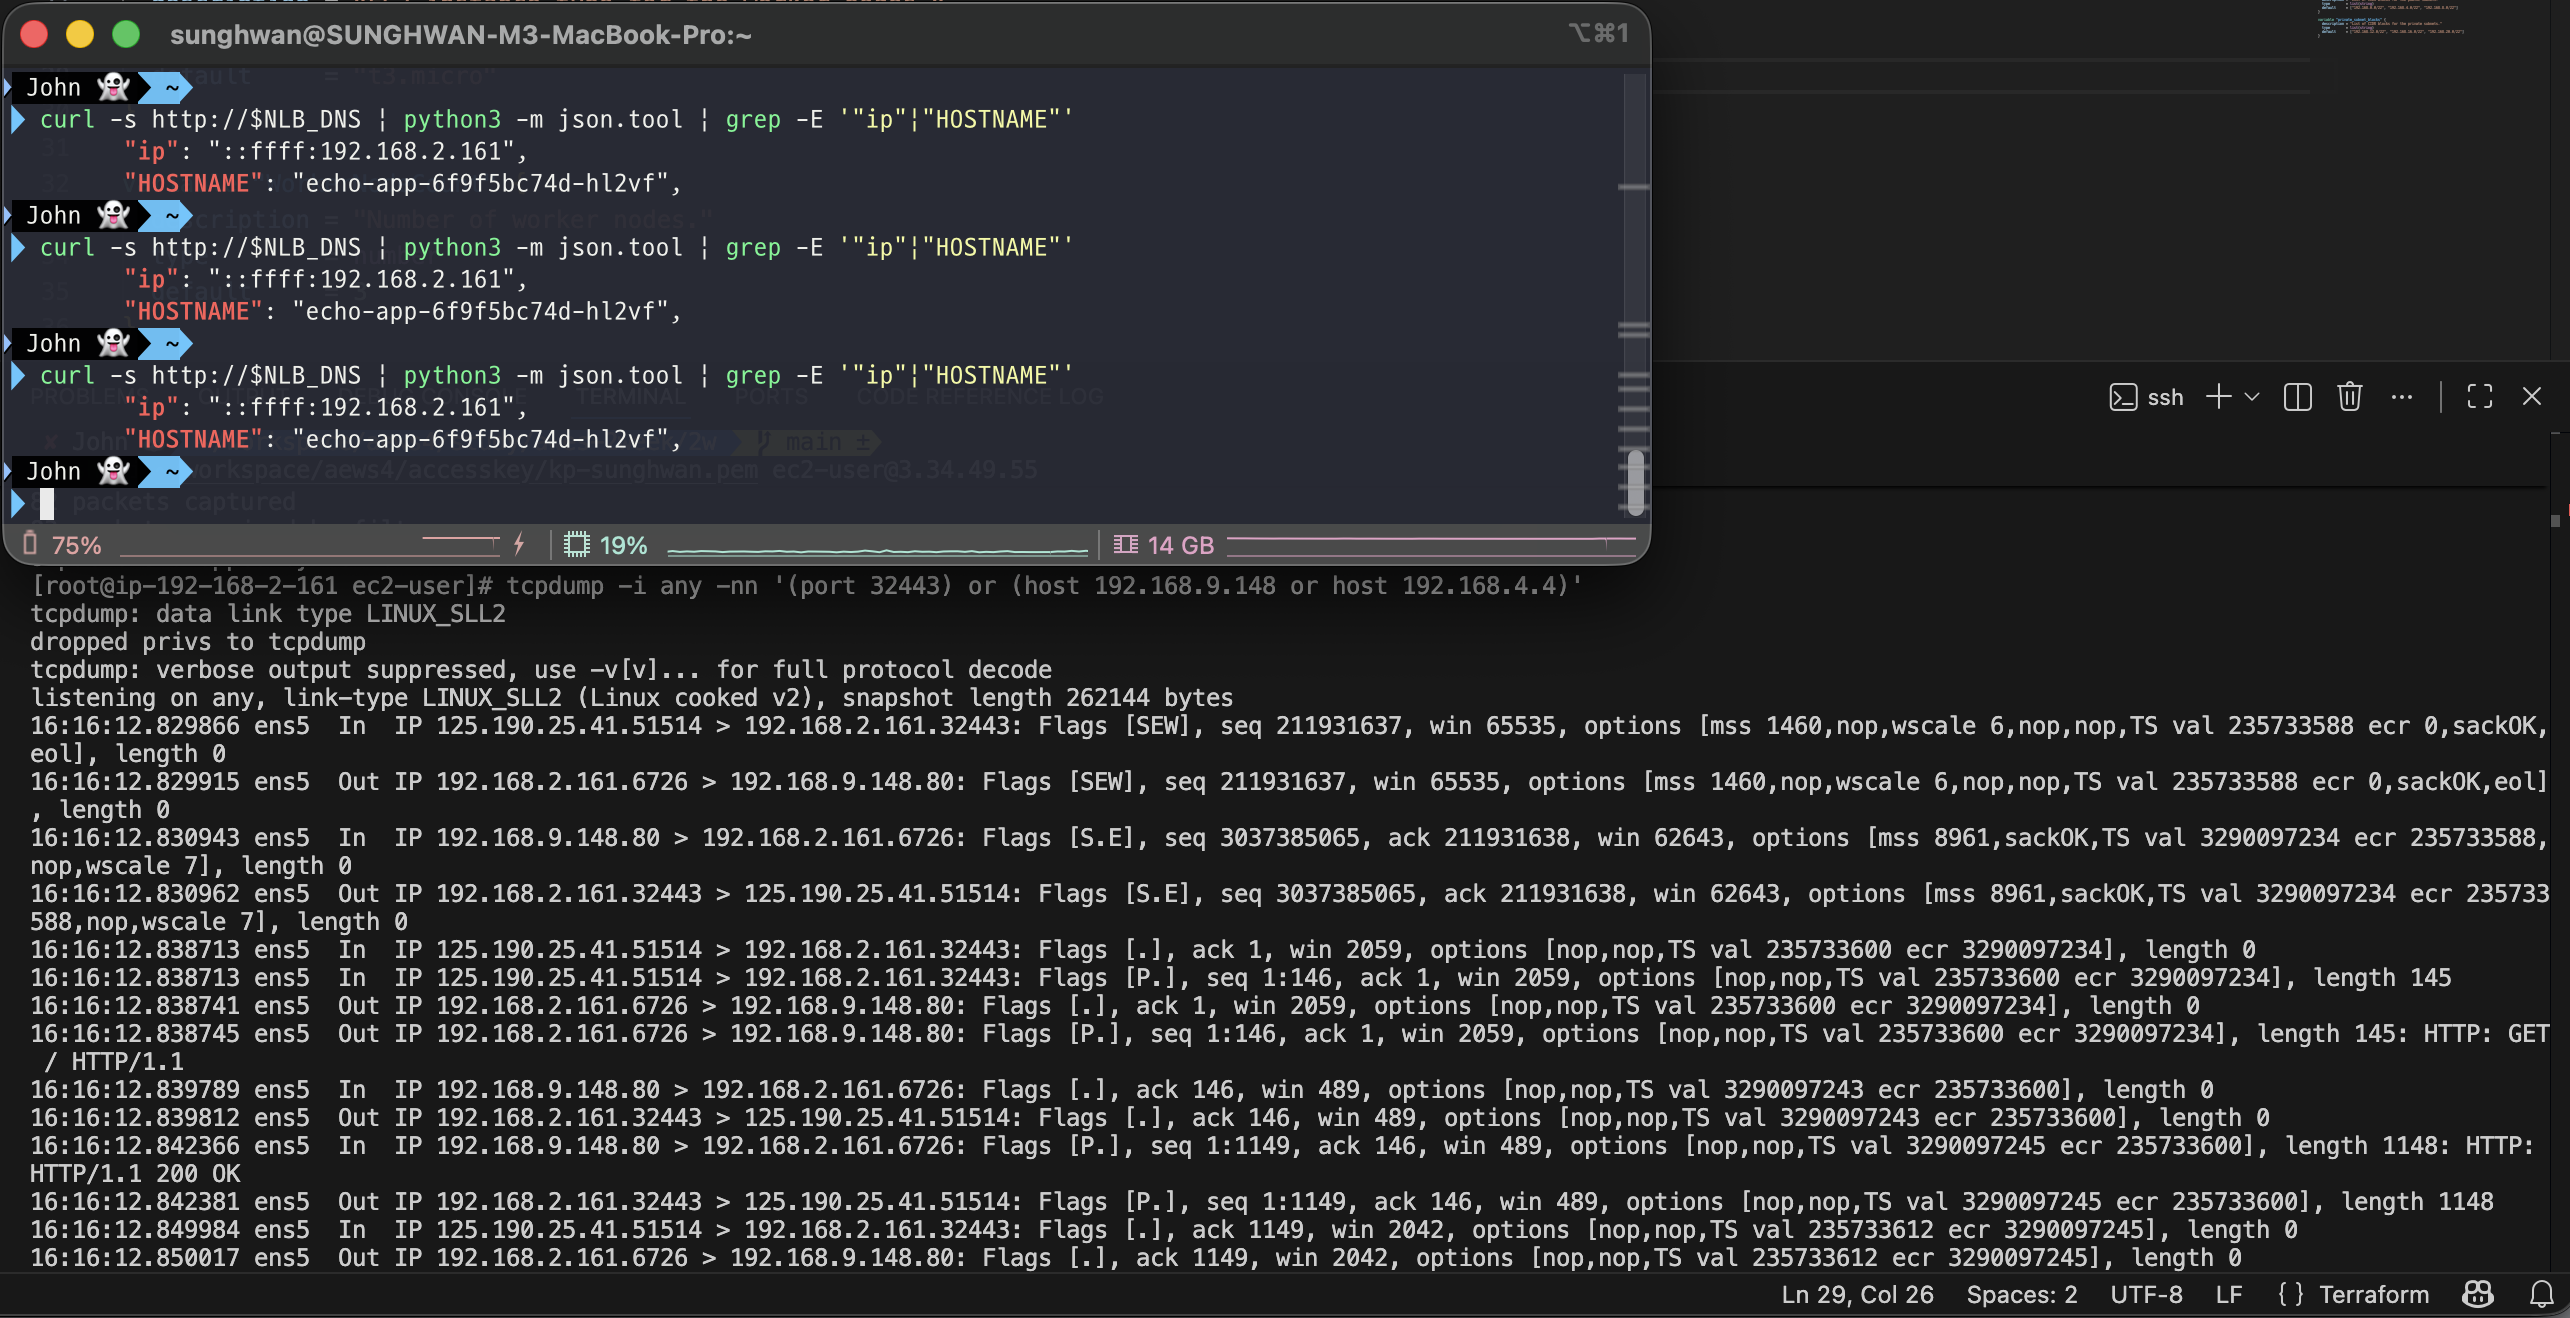The height and width of the screenshot is (1318, 2570).
Task: Open Copilot status icon in status bar
Action: coord(2477,1294)
